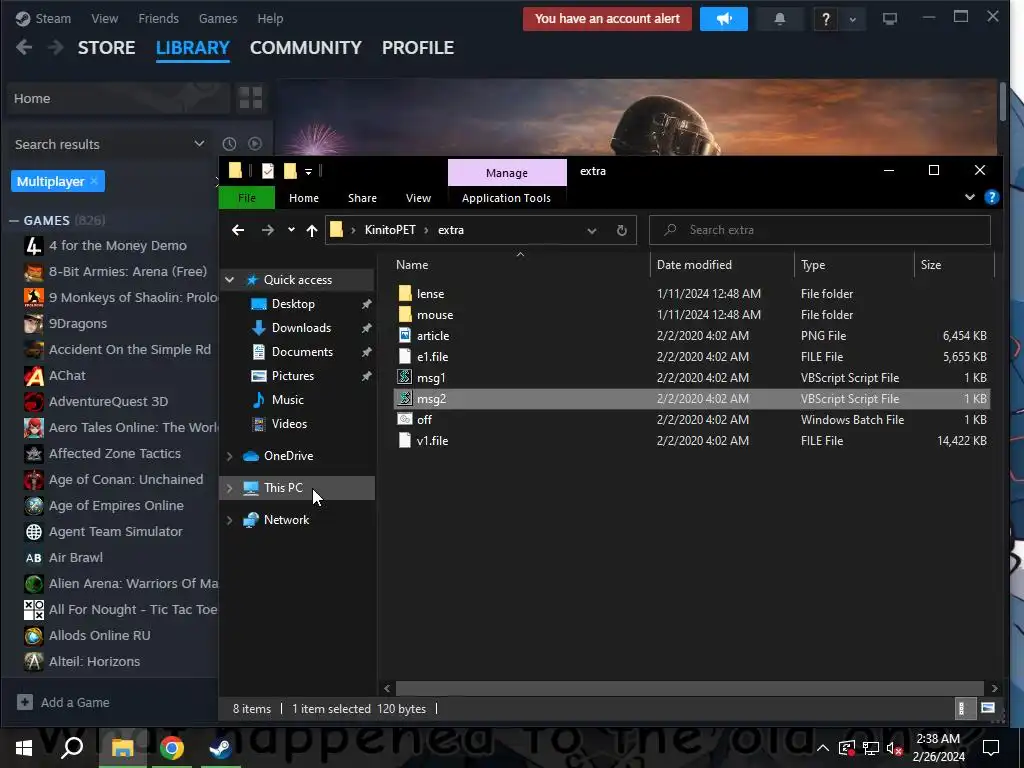Open the address bar history dropdown
This screenshot has width=1024, height=768.
point(592,230)
